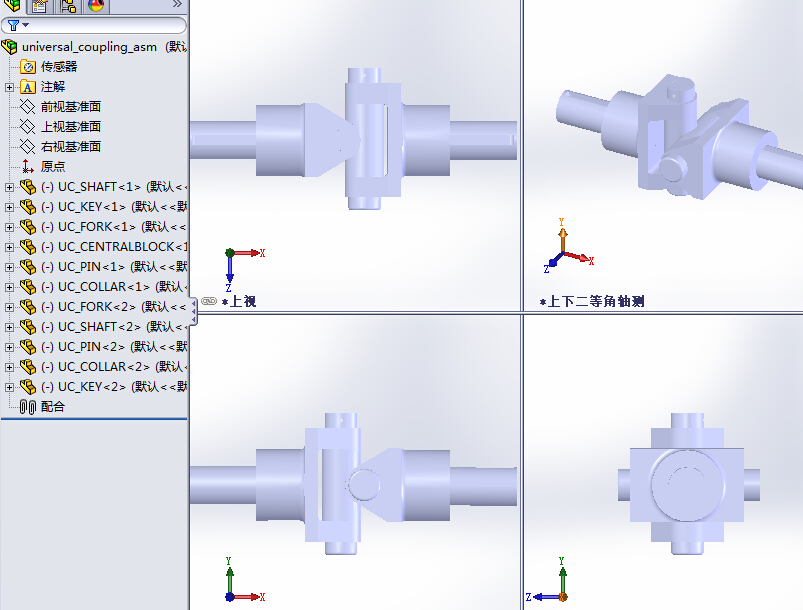Expand the UC_PIN<1> component
803x610 pixels.
click(9, 267)
